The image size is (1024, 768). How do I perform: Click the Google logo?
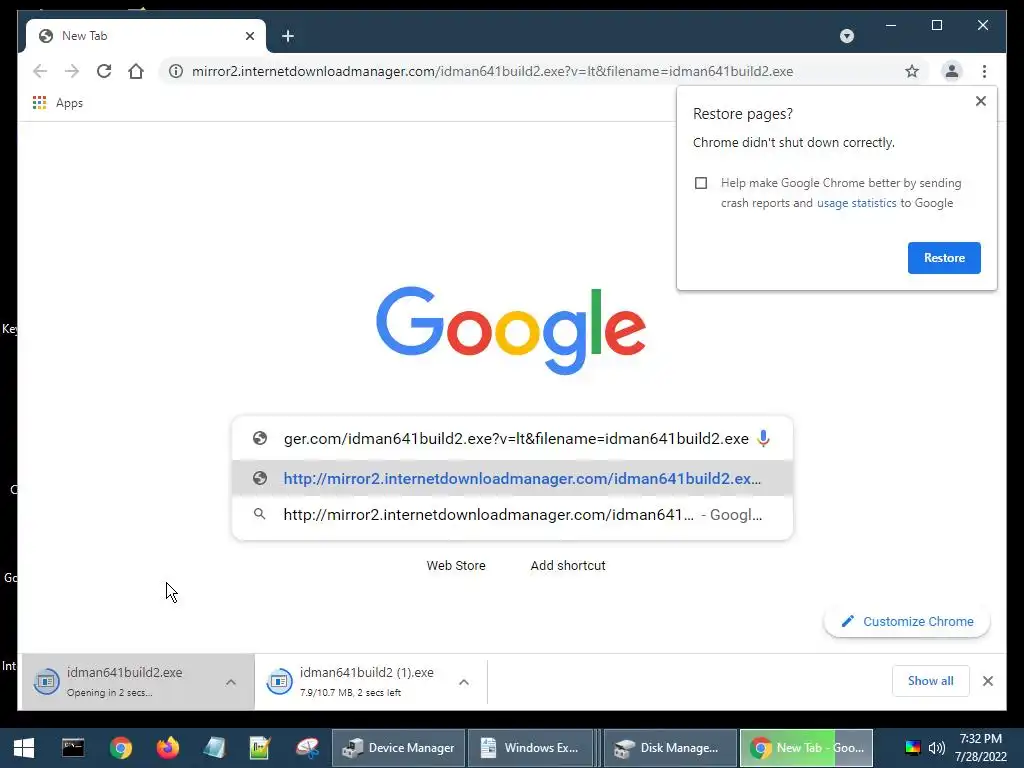pos(511,330)
